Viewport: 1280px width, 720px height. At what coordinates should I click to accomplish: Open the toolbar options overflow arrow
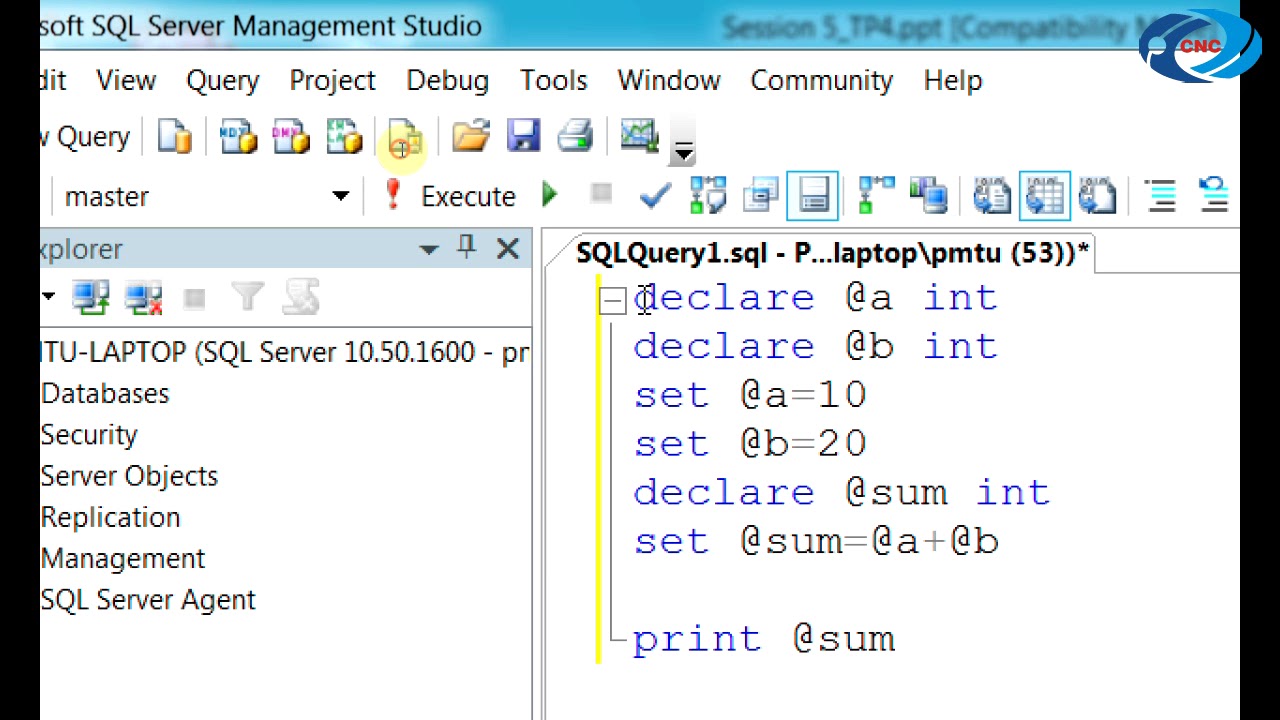pyautogui.click(x=683, y=150)
